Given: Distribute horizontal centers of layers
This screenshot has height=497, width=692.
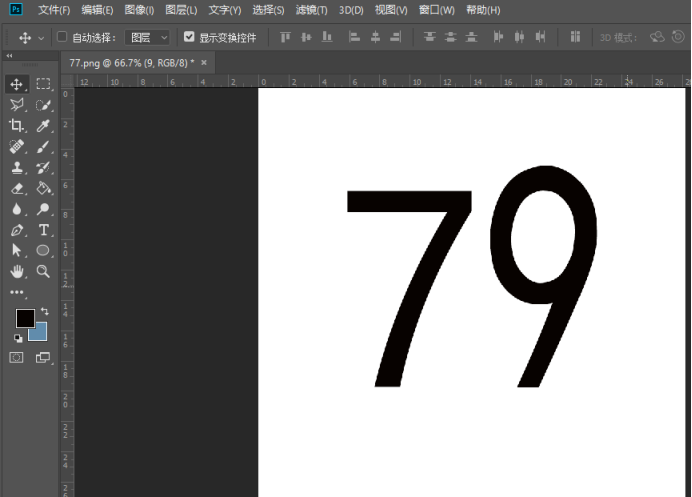Looking at the screenshot, I should click(519, 37).
